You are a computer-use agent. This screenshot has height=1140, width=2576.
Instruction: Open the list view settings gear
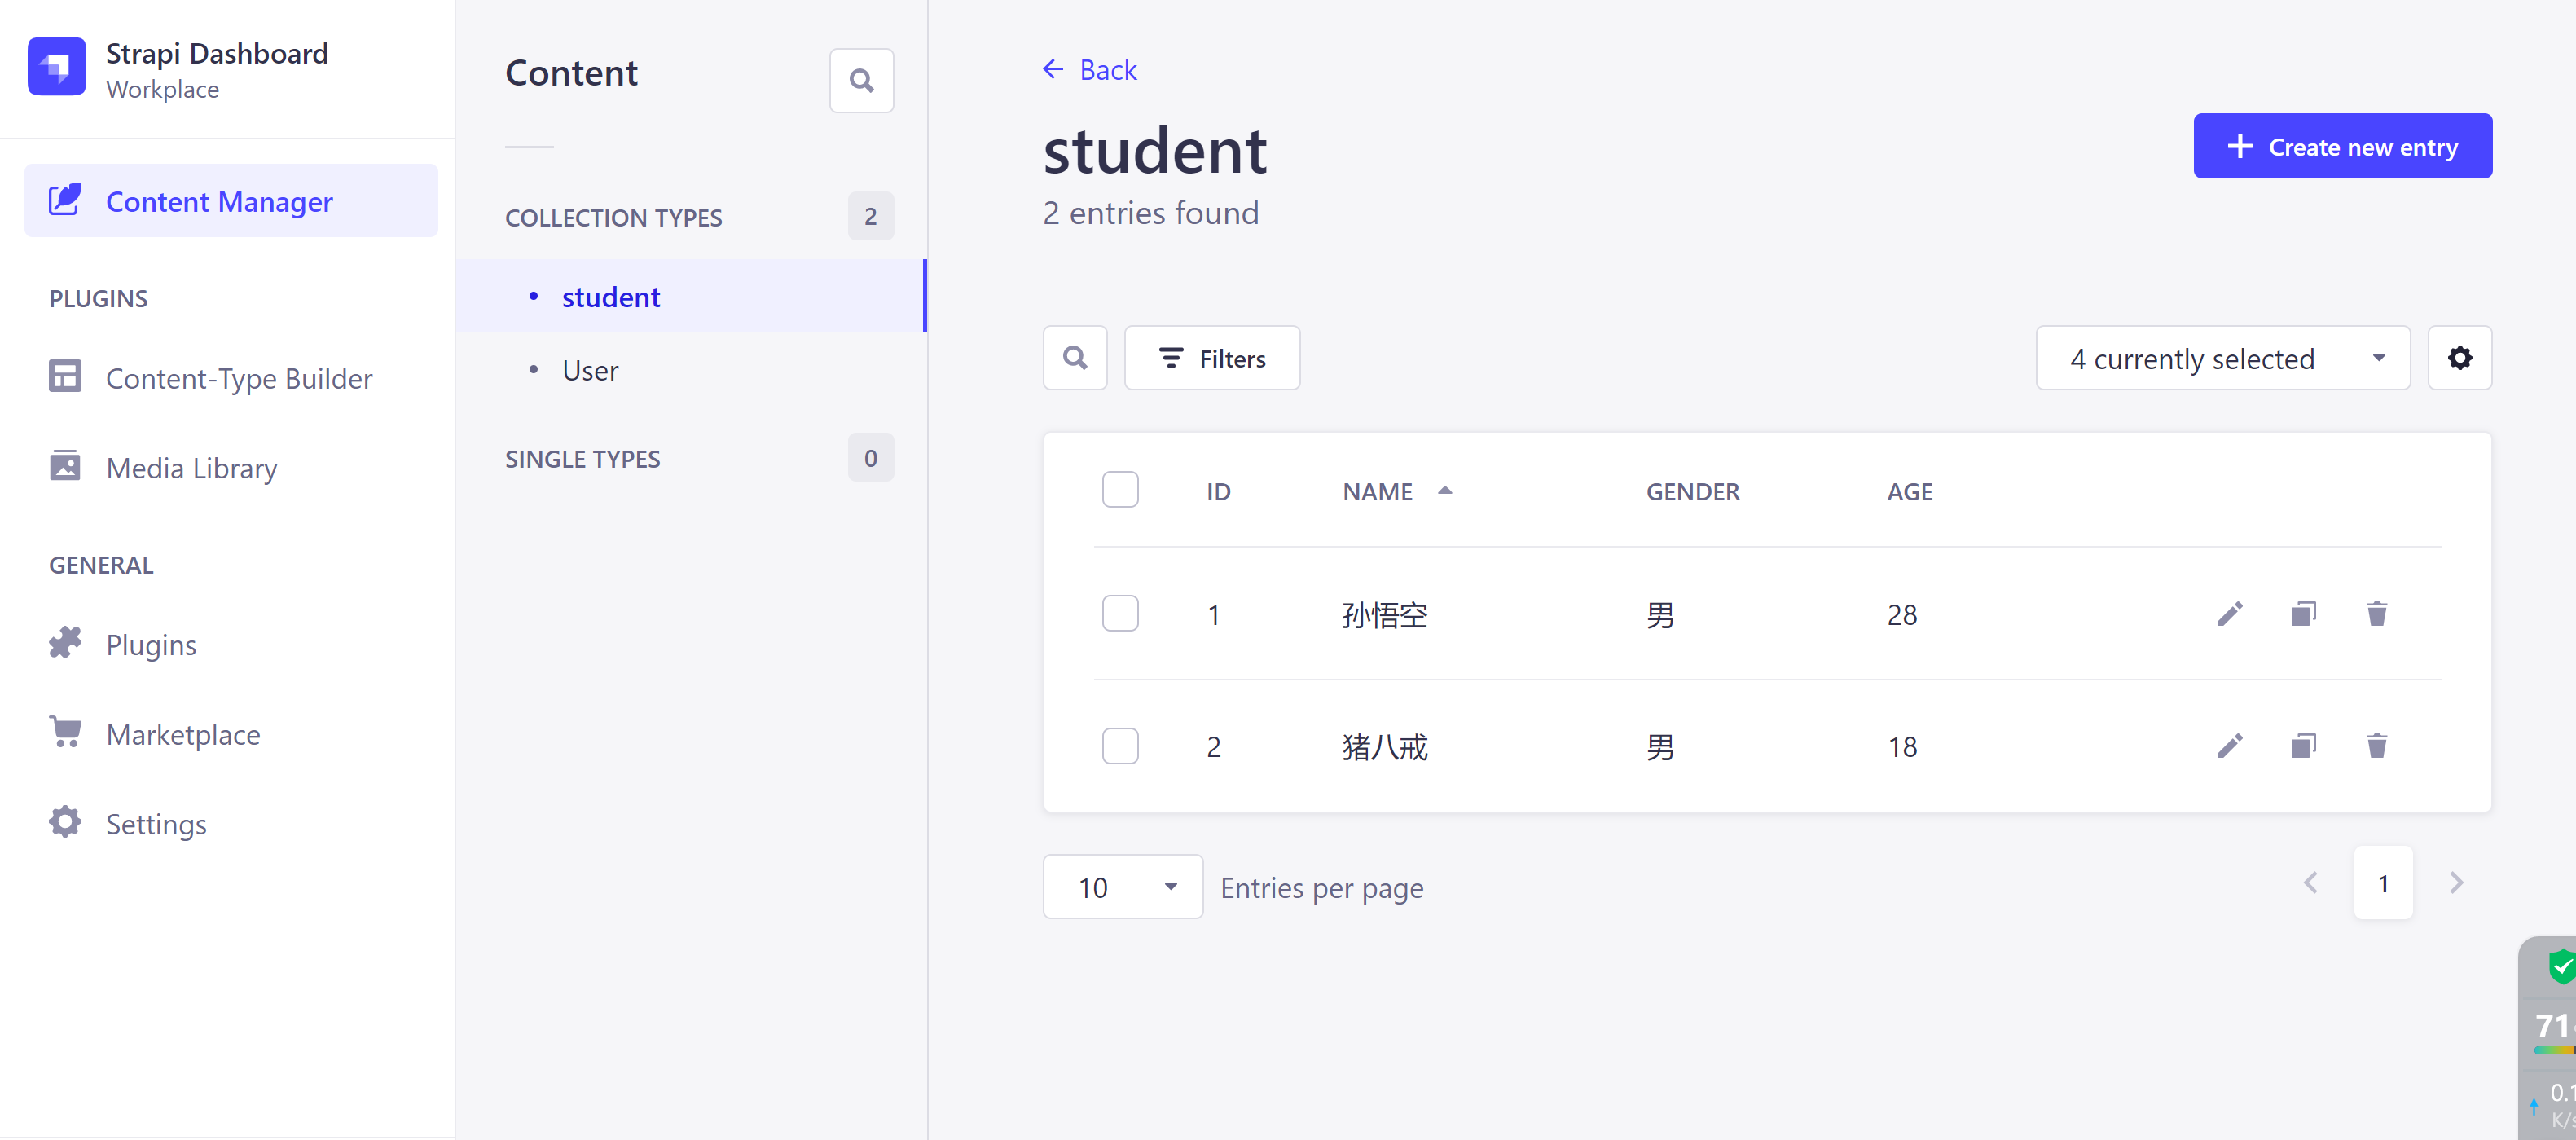coord(2459,358)
